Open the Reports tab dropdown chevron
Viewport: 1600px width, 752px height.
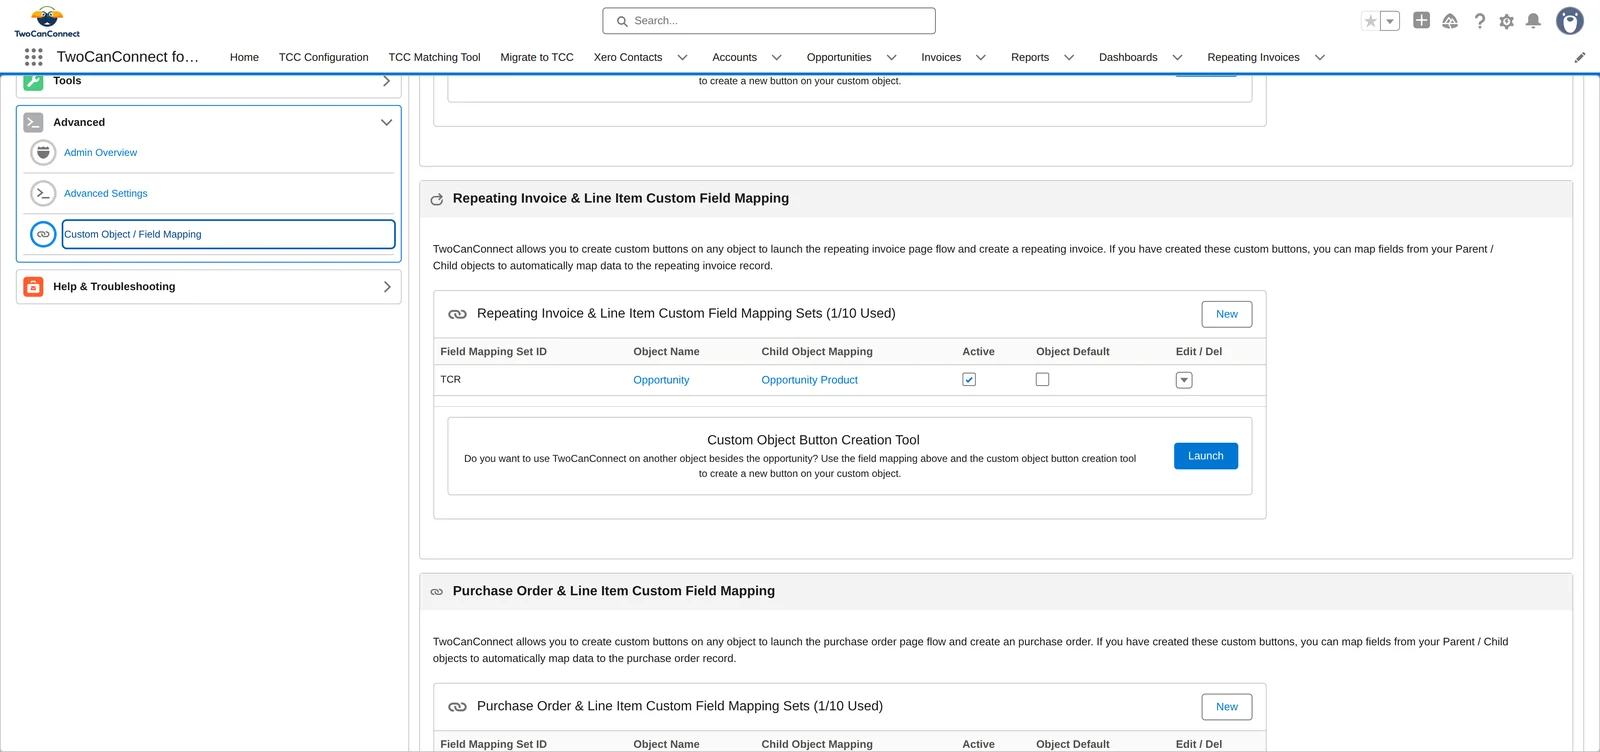coord(1068,57)
